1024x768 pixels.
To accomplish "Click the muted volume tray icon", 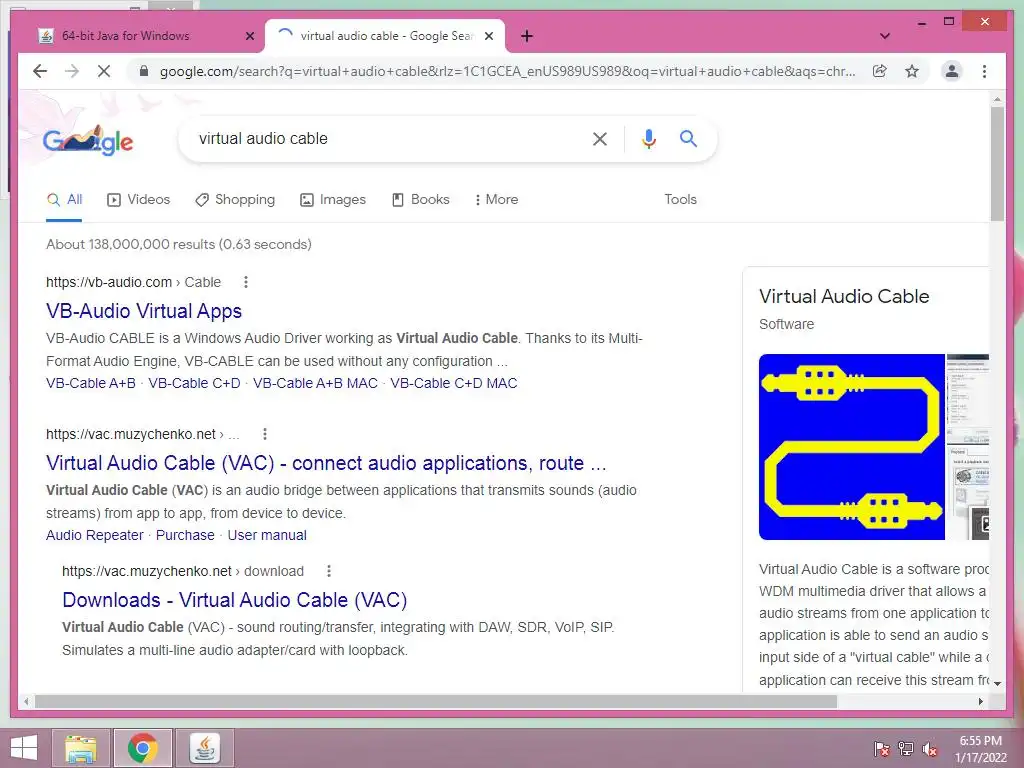I will [x=930, y=749].
